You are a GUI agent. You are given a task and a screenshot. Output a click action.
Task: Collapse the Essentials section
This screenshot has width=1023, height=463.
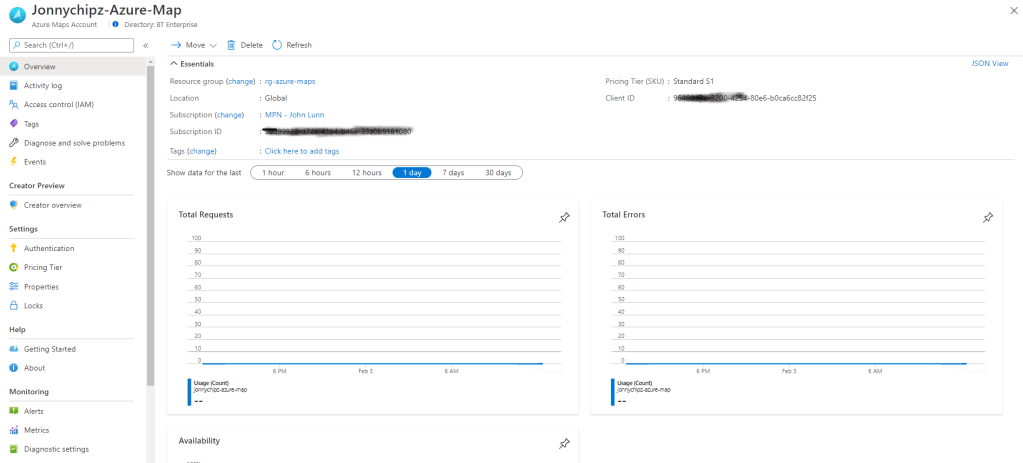pos(174,64)
